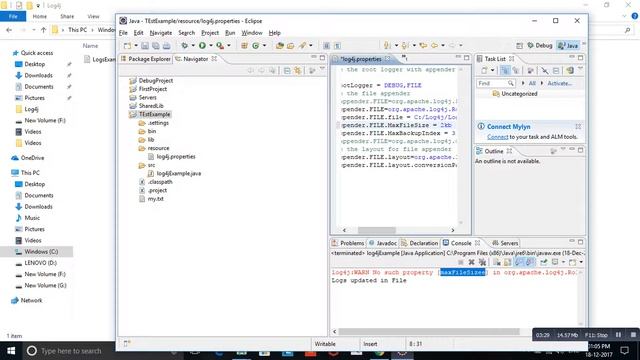The image size is (640, 360).
Task: Click New Task icon in Task List
Action: coord(484,71)
